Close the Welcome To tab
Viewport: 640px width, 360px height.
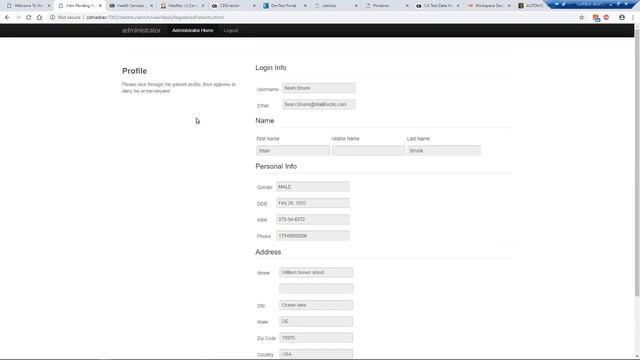pos(49,6)
